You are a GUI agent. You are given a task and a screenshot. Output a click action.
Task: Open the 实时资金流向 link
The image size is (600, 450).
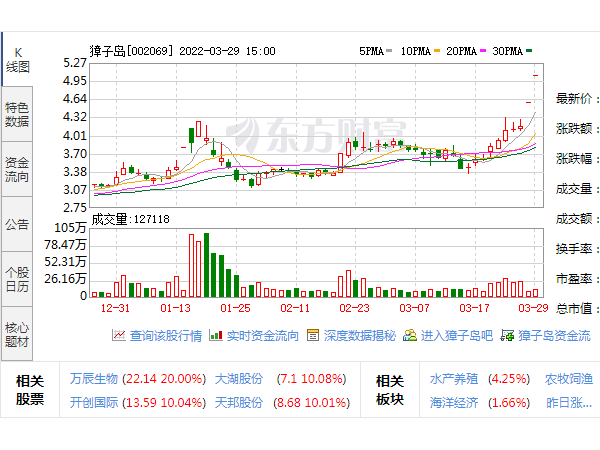point(262,337)
